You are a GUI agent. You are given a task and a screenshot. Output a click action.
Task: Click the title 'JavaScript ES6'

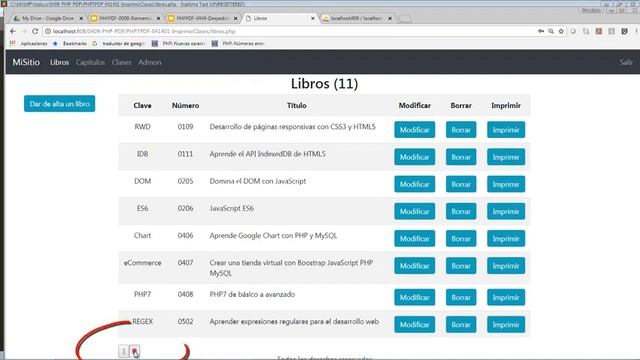click(231, 209)
